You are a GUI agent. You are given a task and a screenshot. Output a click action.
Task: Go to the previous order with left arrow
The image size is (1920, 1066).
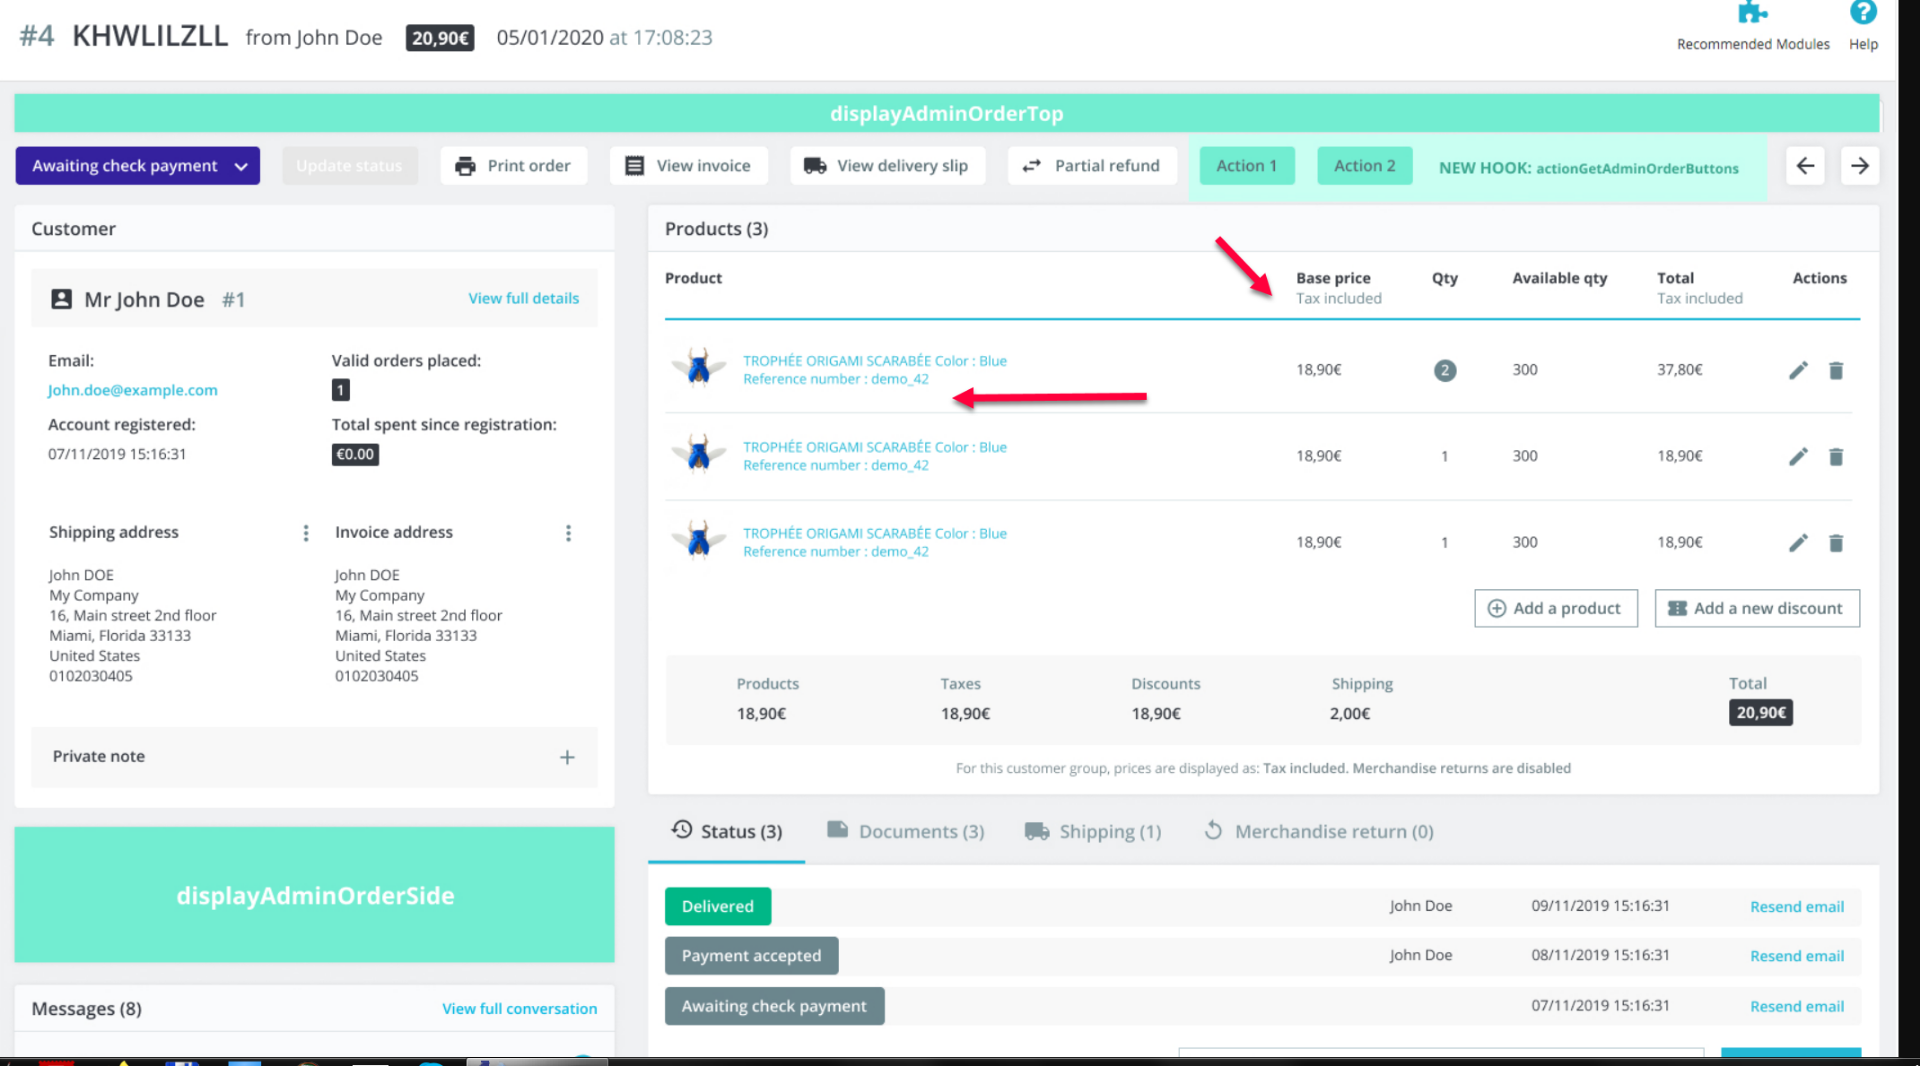point(1805,166)
